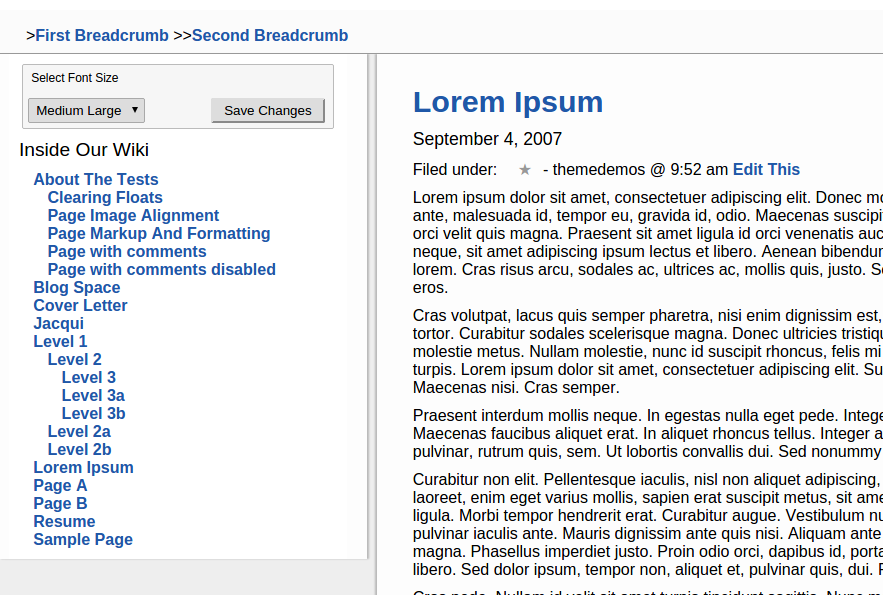This screenshot has height=595, width=883.
Task: Click the star icon beside Filed under
Action: coord(525,170)
